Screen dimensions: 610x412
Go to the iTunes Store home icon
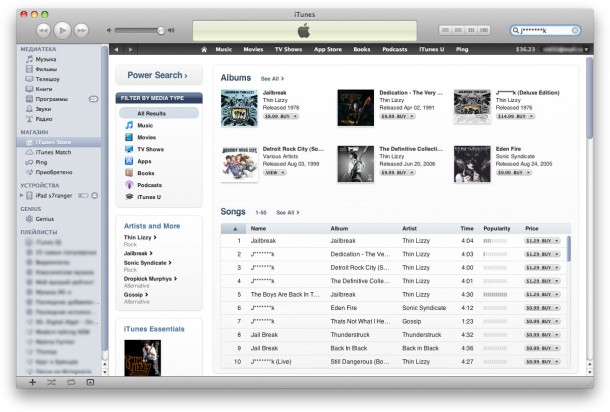point(204,49)
